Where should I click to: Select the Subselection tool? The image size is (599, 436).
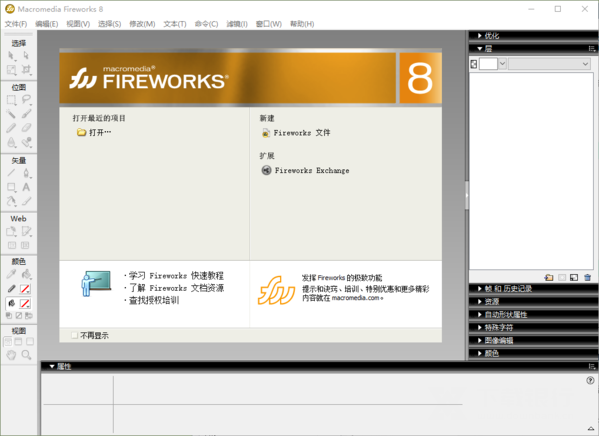tap(26, 56)
